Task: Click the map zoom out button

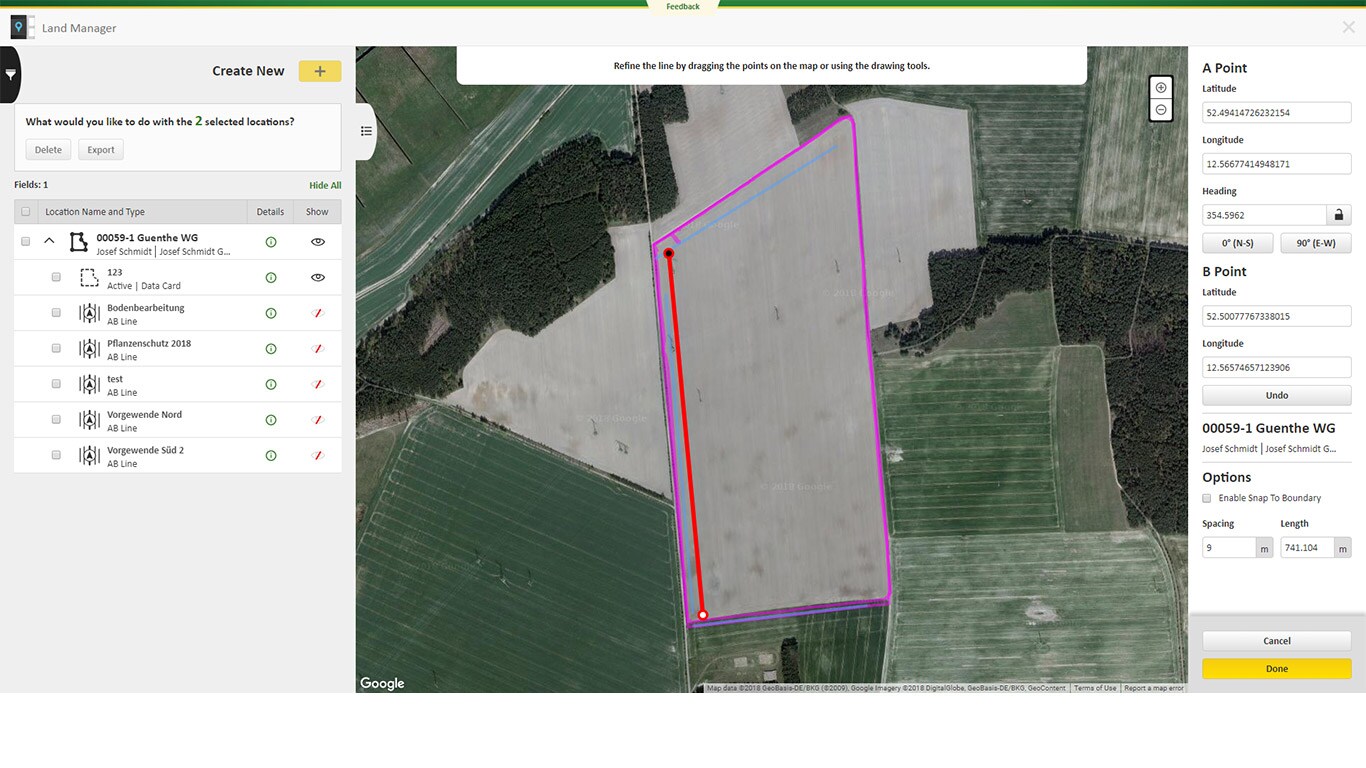Action: pos(1160,110)
